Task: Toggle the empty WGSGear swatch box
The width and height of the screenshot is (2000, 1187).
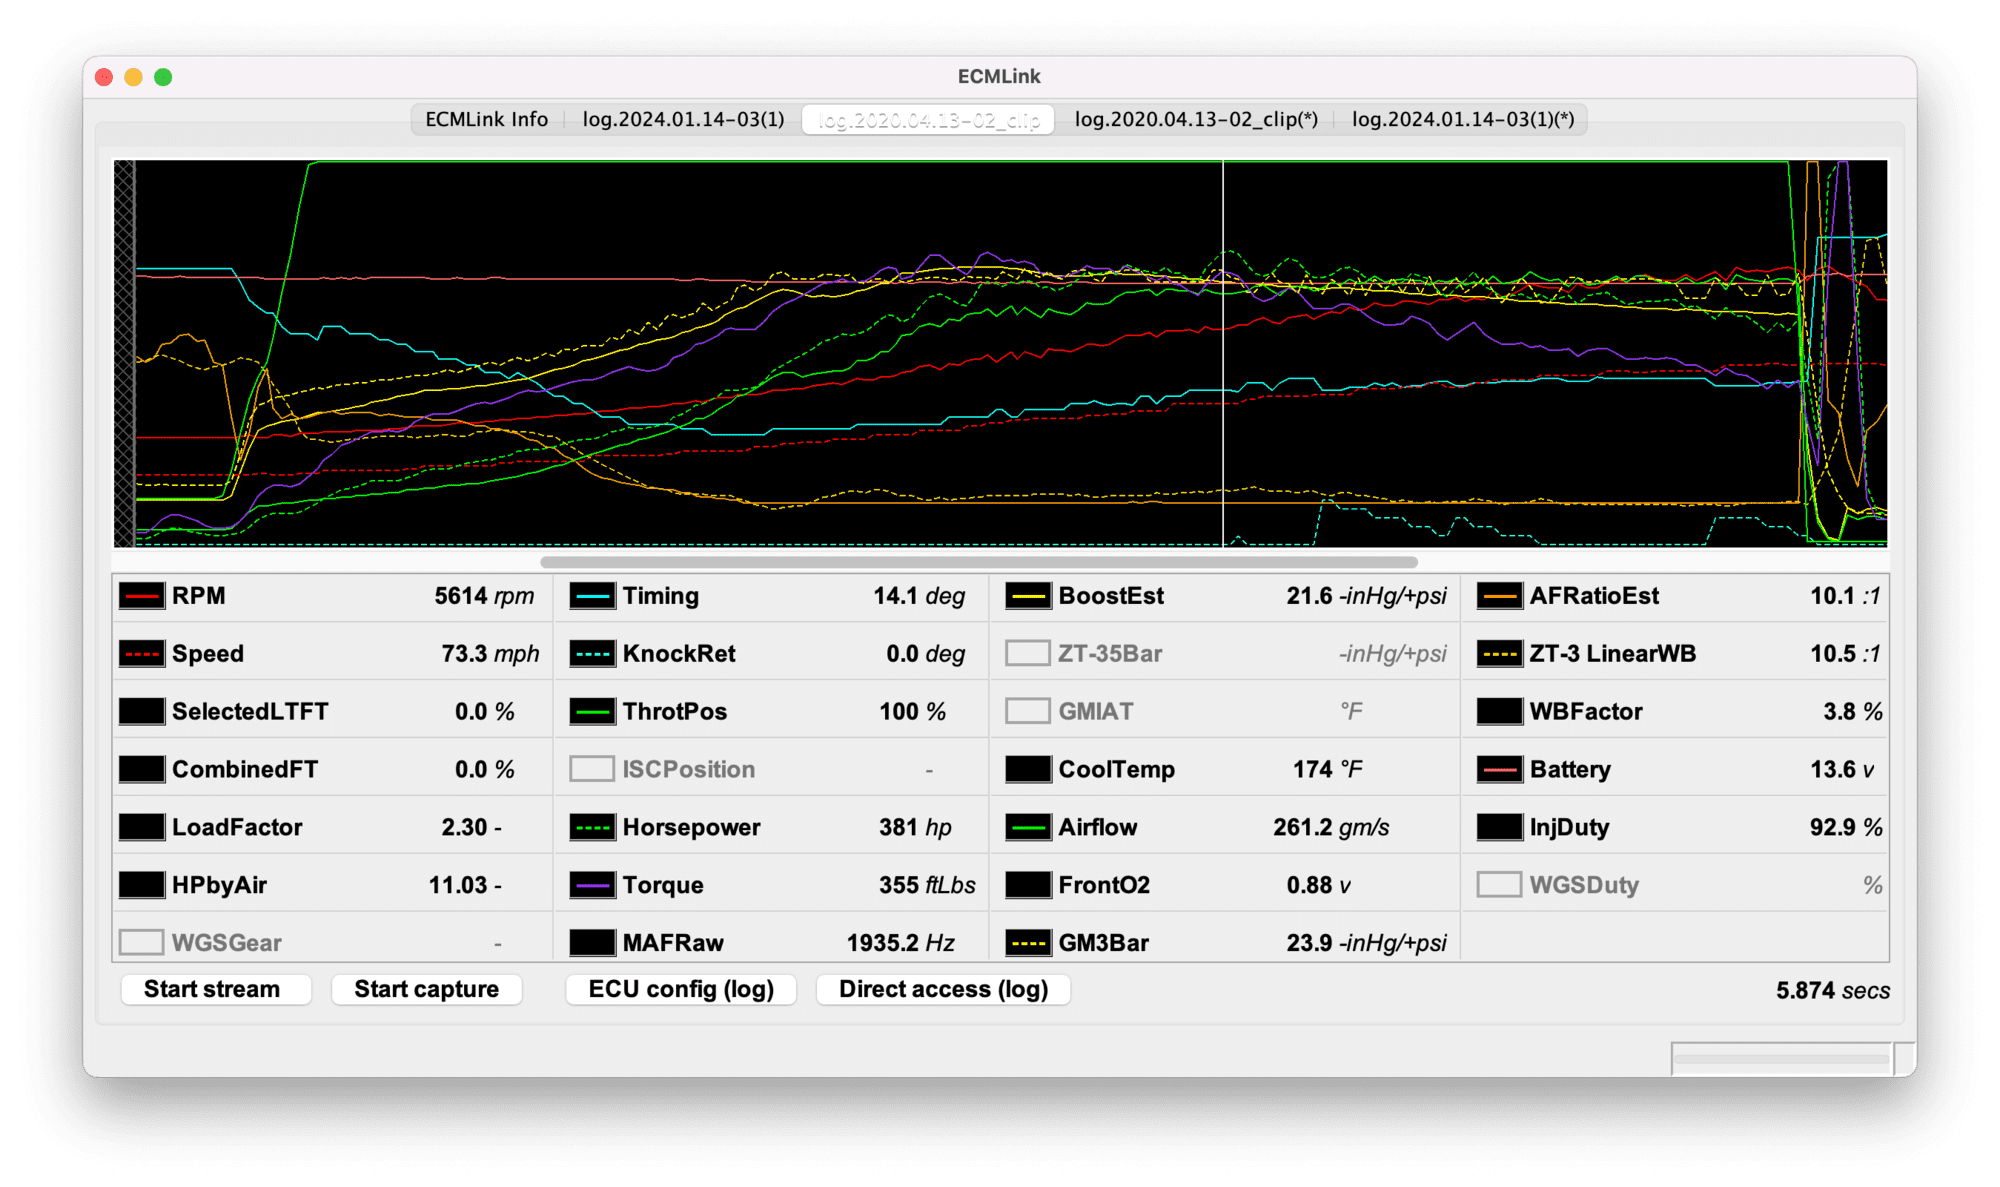Action: pyautogui.click(x=141, y=943)
